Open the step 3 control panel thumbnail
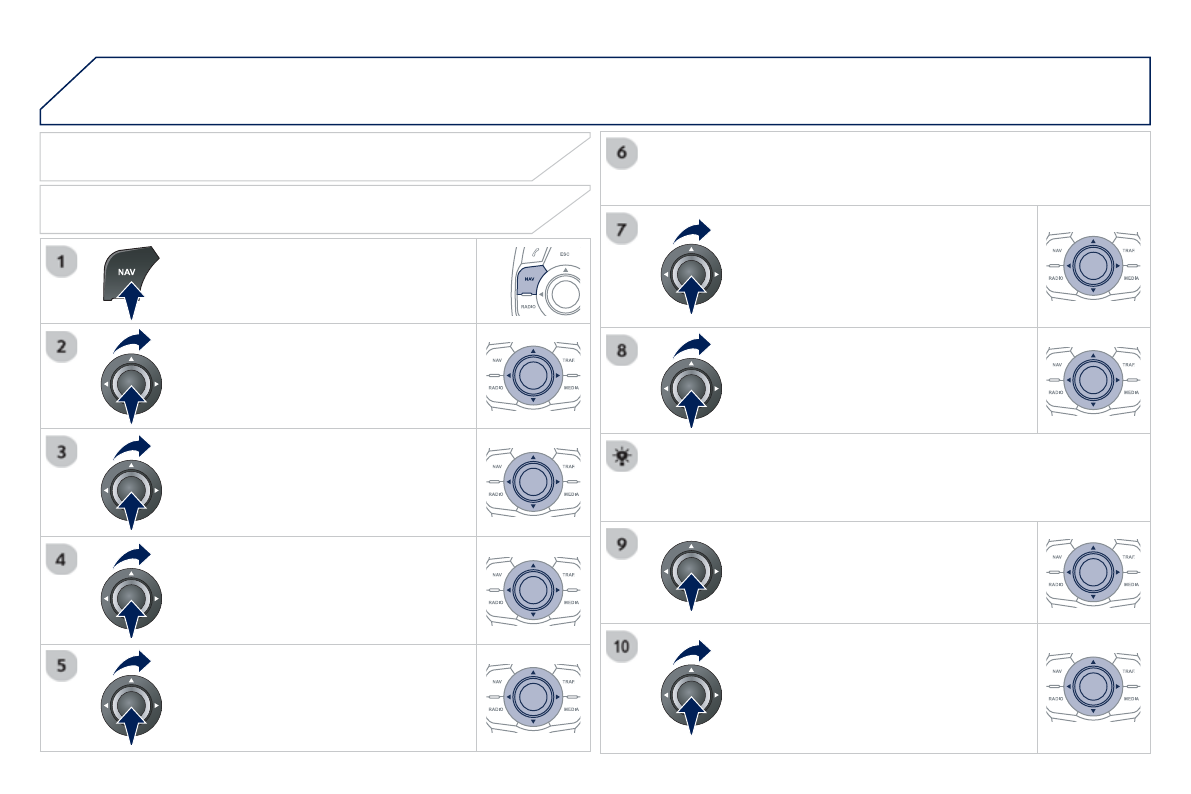The width and height of the screenshot is (1191, 794). click(533, 482)
